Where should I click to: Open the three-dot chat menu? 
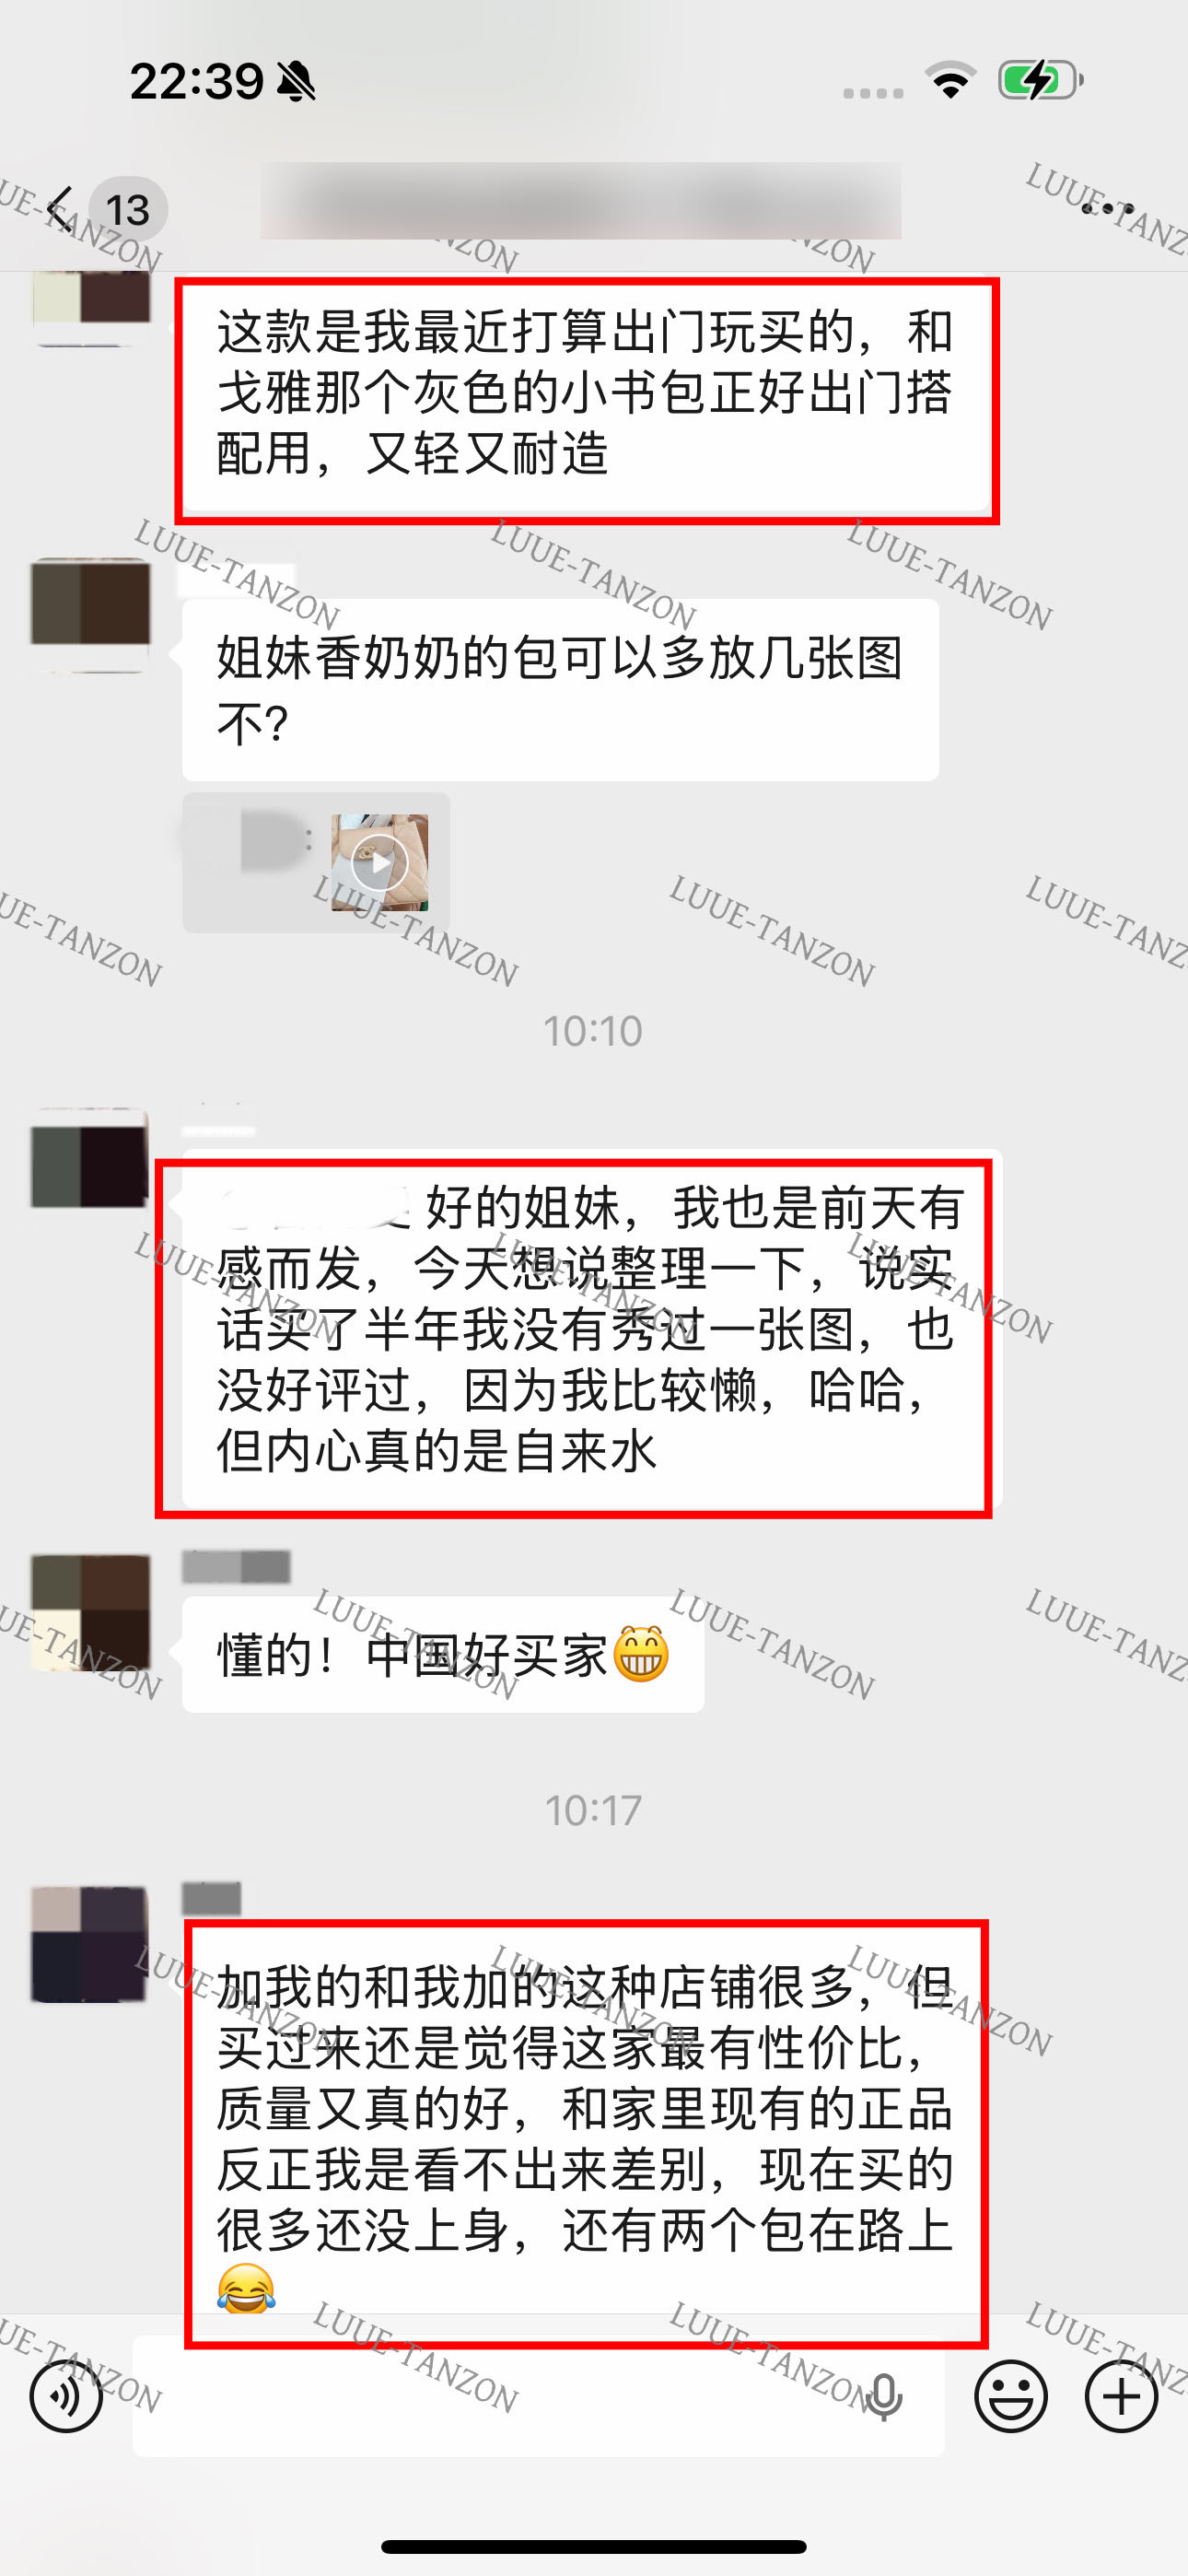[1108, 209]
